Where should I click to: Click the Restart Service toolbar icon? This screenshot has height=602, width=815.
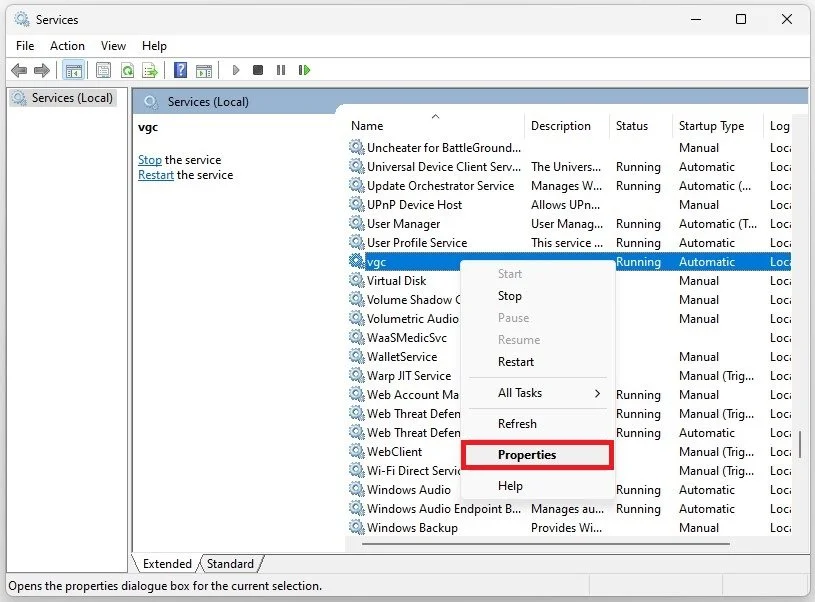(x=305, y=70)
